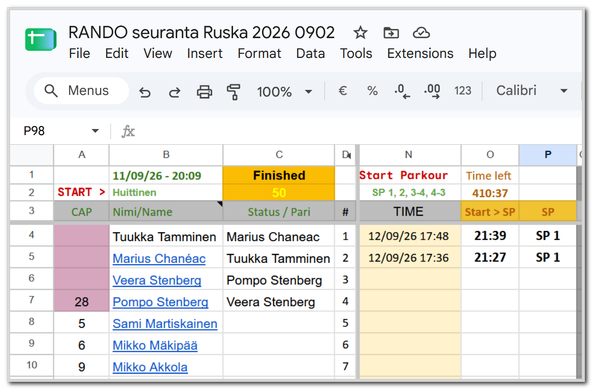The height and width of the screenshot is (389, 592).
Task: Select the 12/09/26 17:36 cell
Action: [410, 258]
